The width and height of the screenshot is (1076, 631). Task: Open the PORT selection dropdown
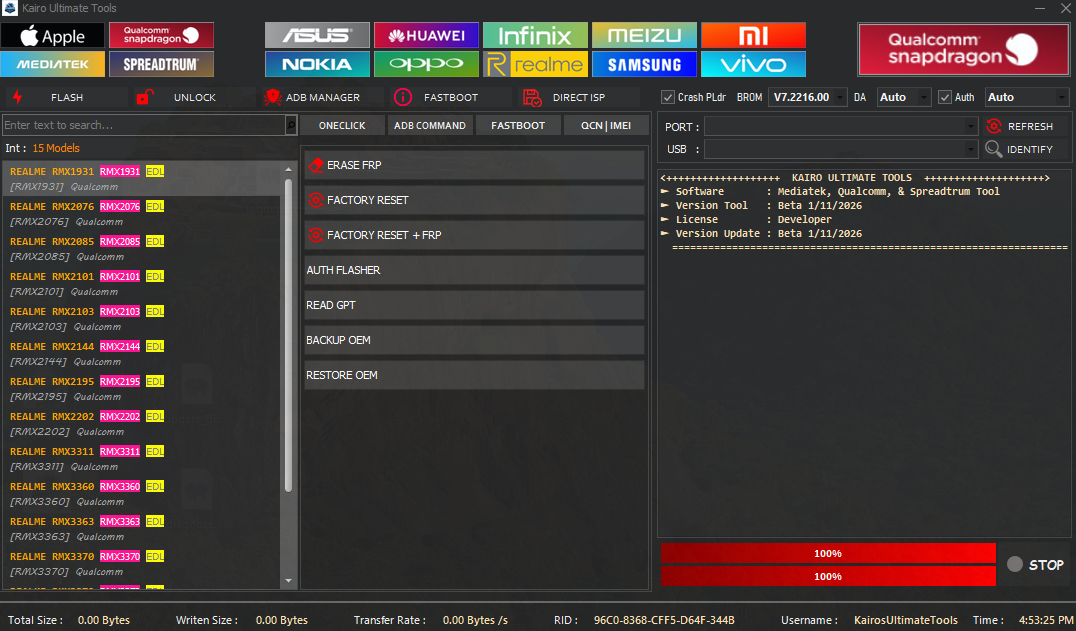point(970,127)
